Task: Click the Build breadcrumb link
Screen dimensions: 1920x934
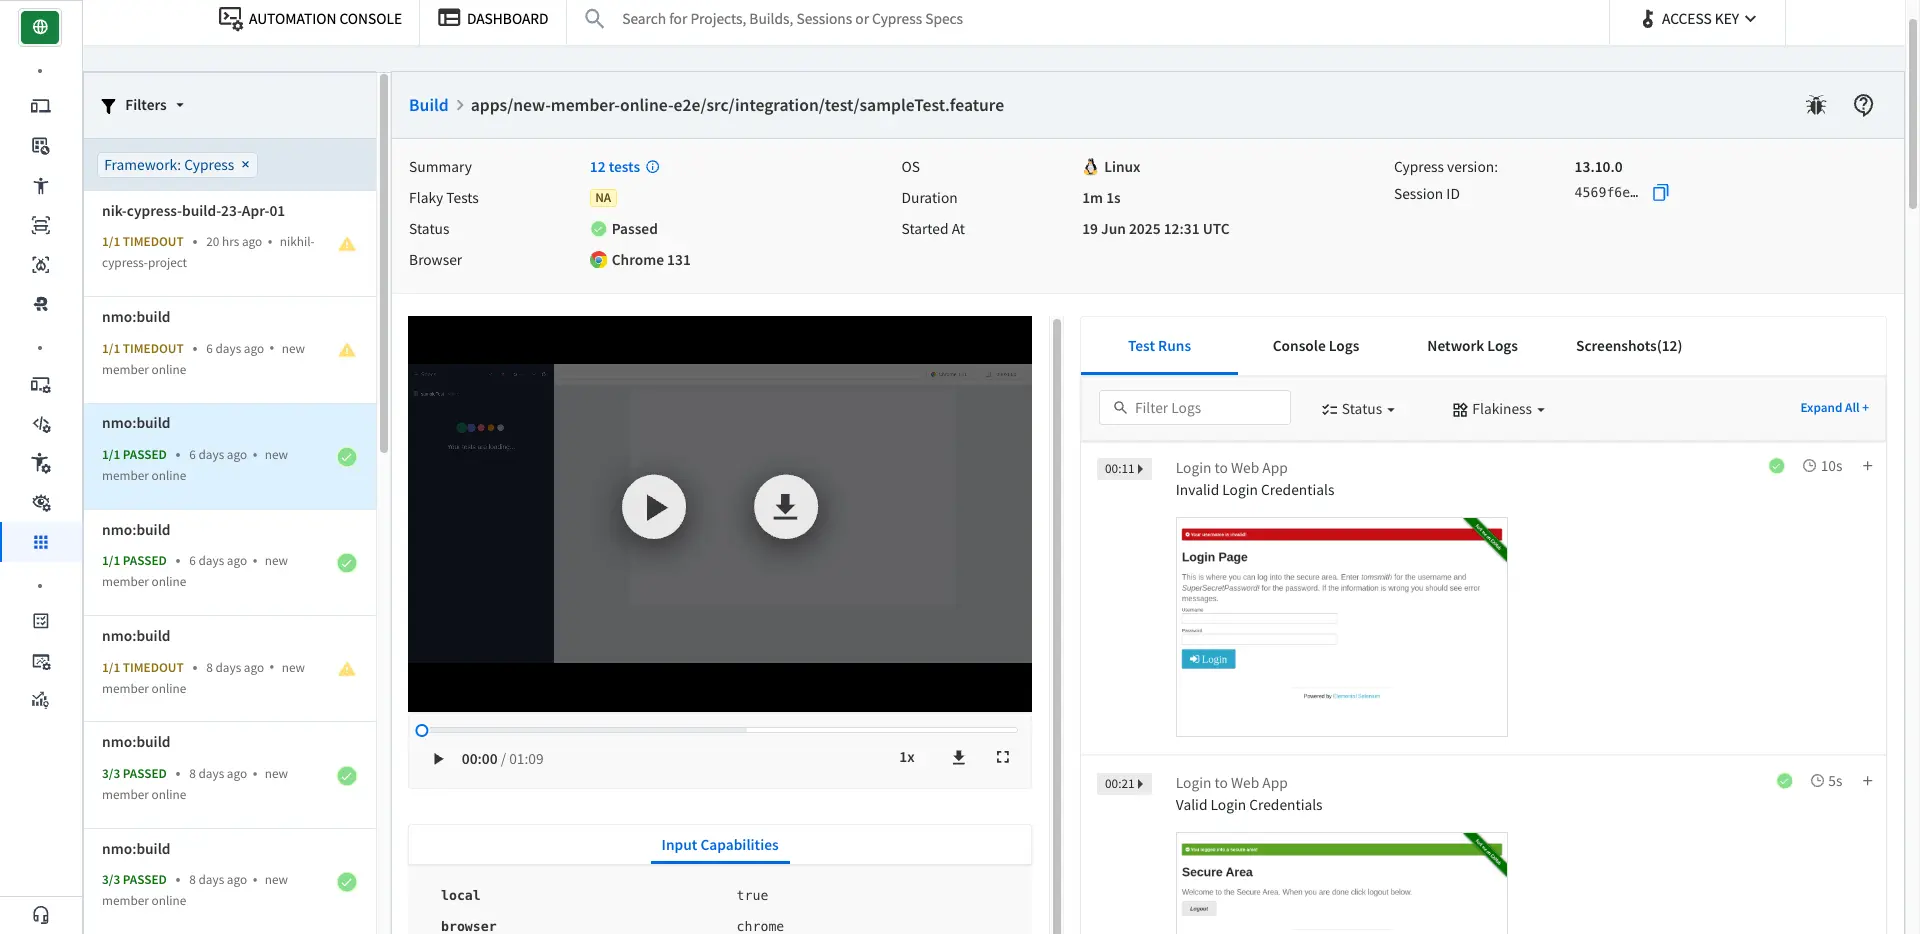Action: (x=428, y=105)
